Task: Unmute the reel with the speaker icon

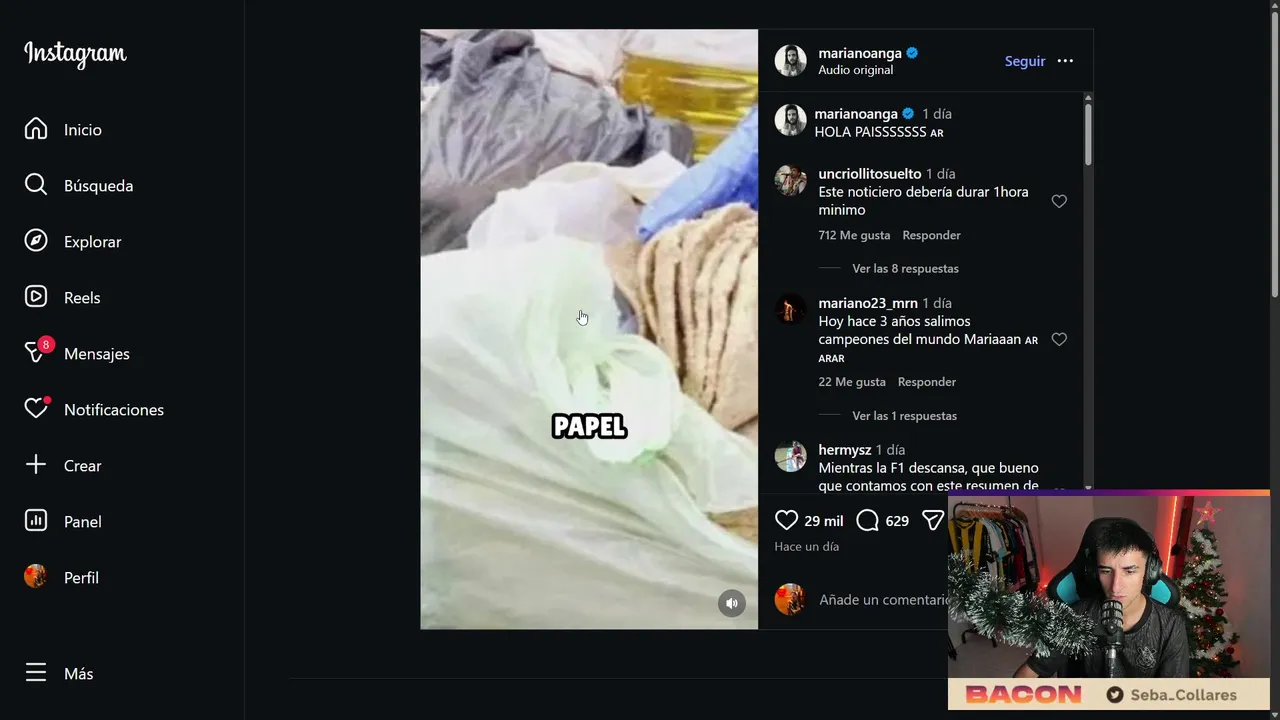Action: click(732, 603)
